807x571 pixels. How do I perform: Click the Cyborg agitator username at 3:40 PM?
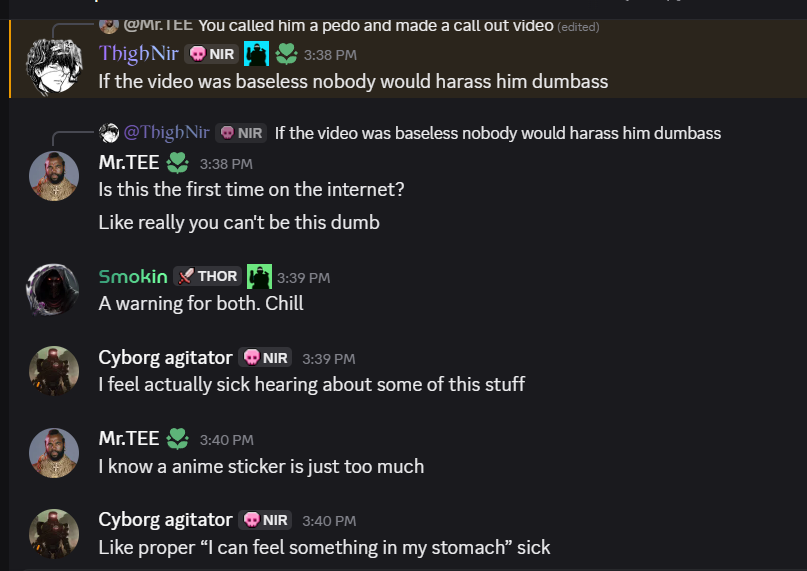[x=165, y=520]
